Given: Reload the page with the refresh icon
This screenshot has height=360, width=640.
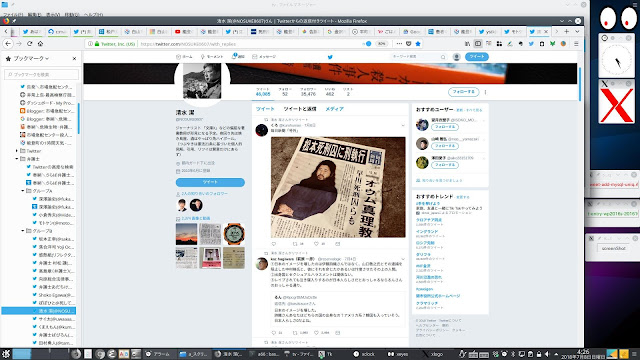Looking at the screenshot, I should (29, 44).
